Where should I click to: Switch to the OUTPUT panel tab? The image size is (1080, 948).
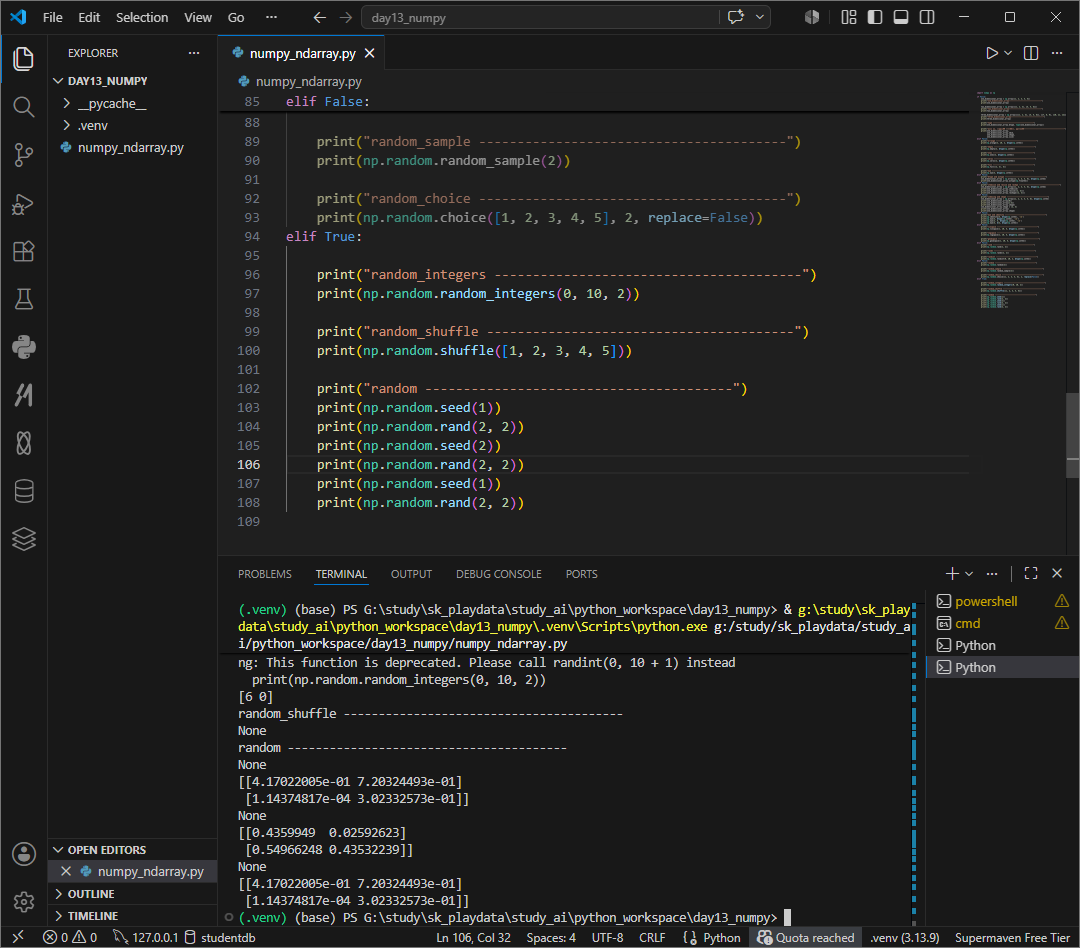(x=411, y=574)
